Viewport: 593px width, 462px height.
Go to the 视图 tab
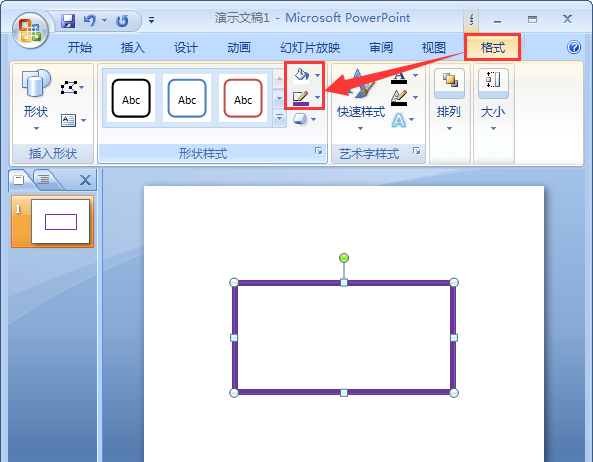(434, 48)
